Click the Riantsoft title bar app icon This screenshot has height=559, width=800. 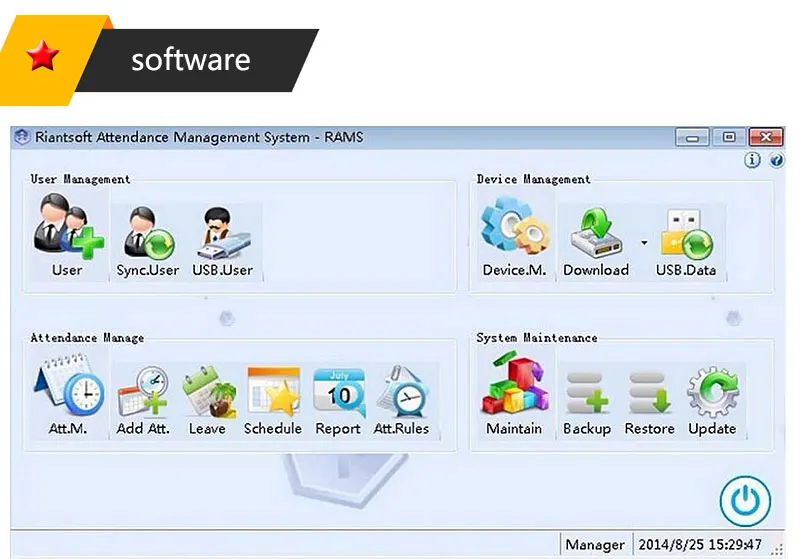[22, 137]
